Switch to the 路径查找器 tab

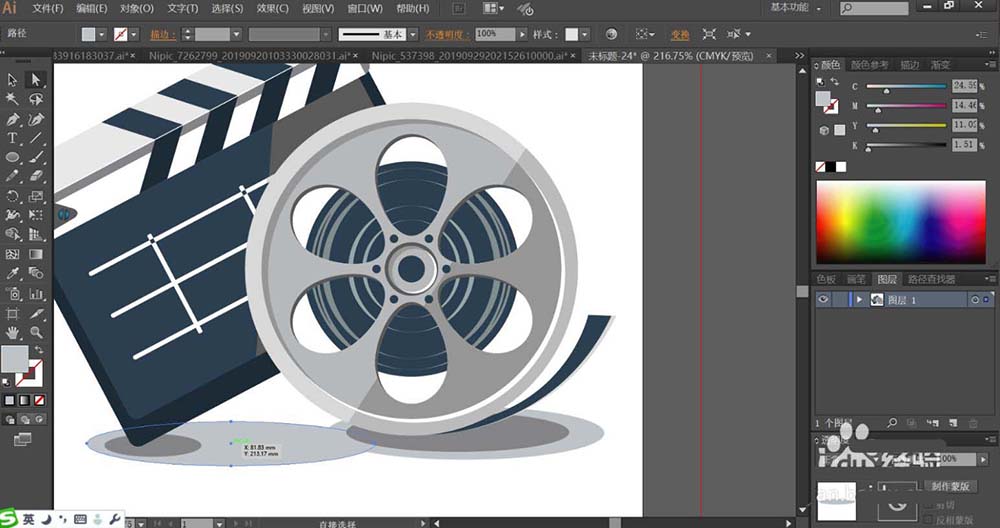[929, 279]
